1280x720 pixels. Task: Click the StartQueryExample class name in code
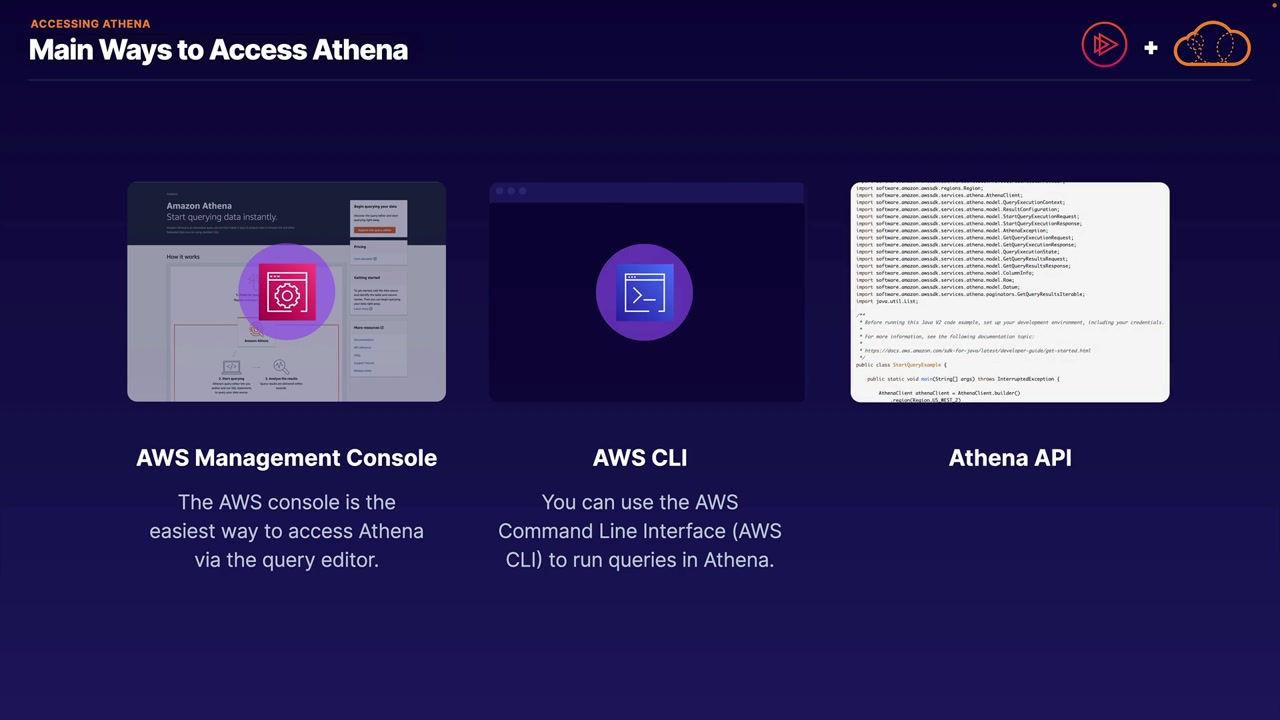point(917,365)
